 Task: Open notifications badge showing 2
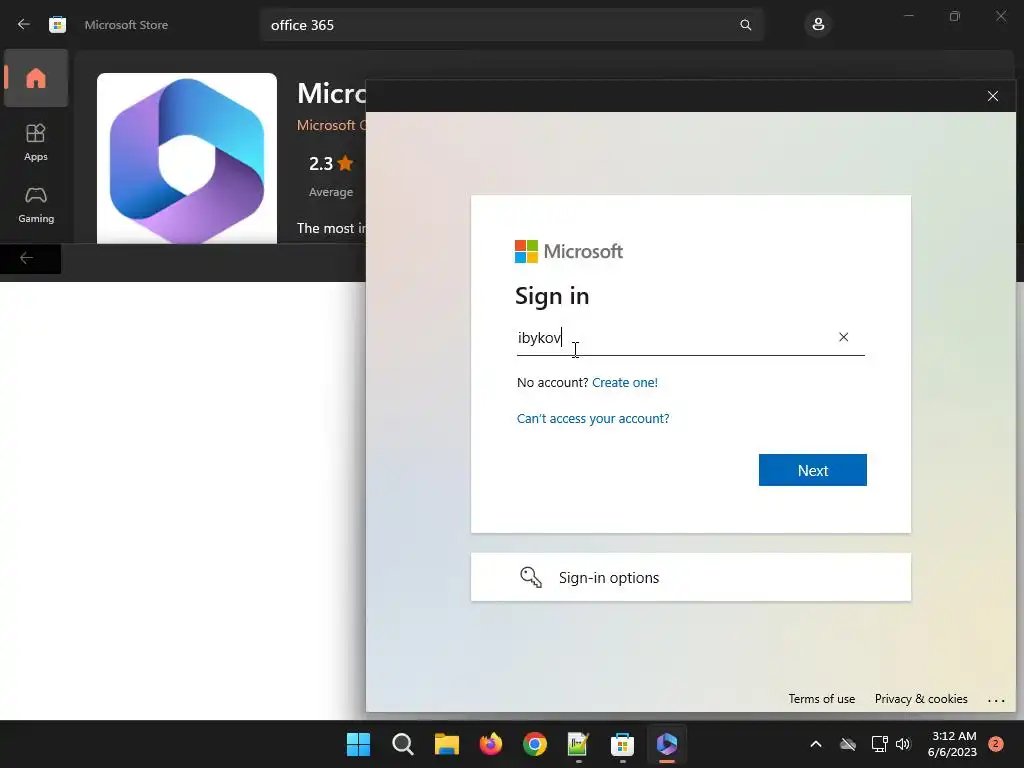[x=995, y=744]
